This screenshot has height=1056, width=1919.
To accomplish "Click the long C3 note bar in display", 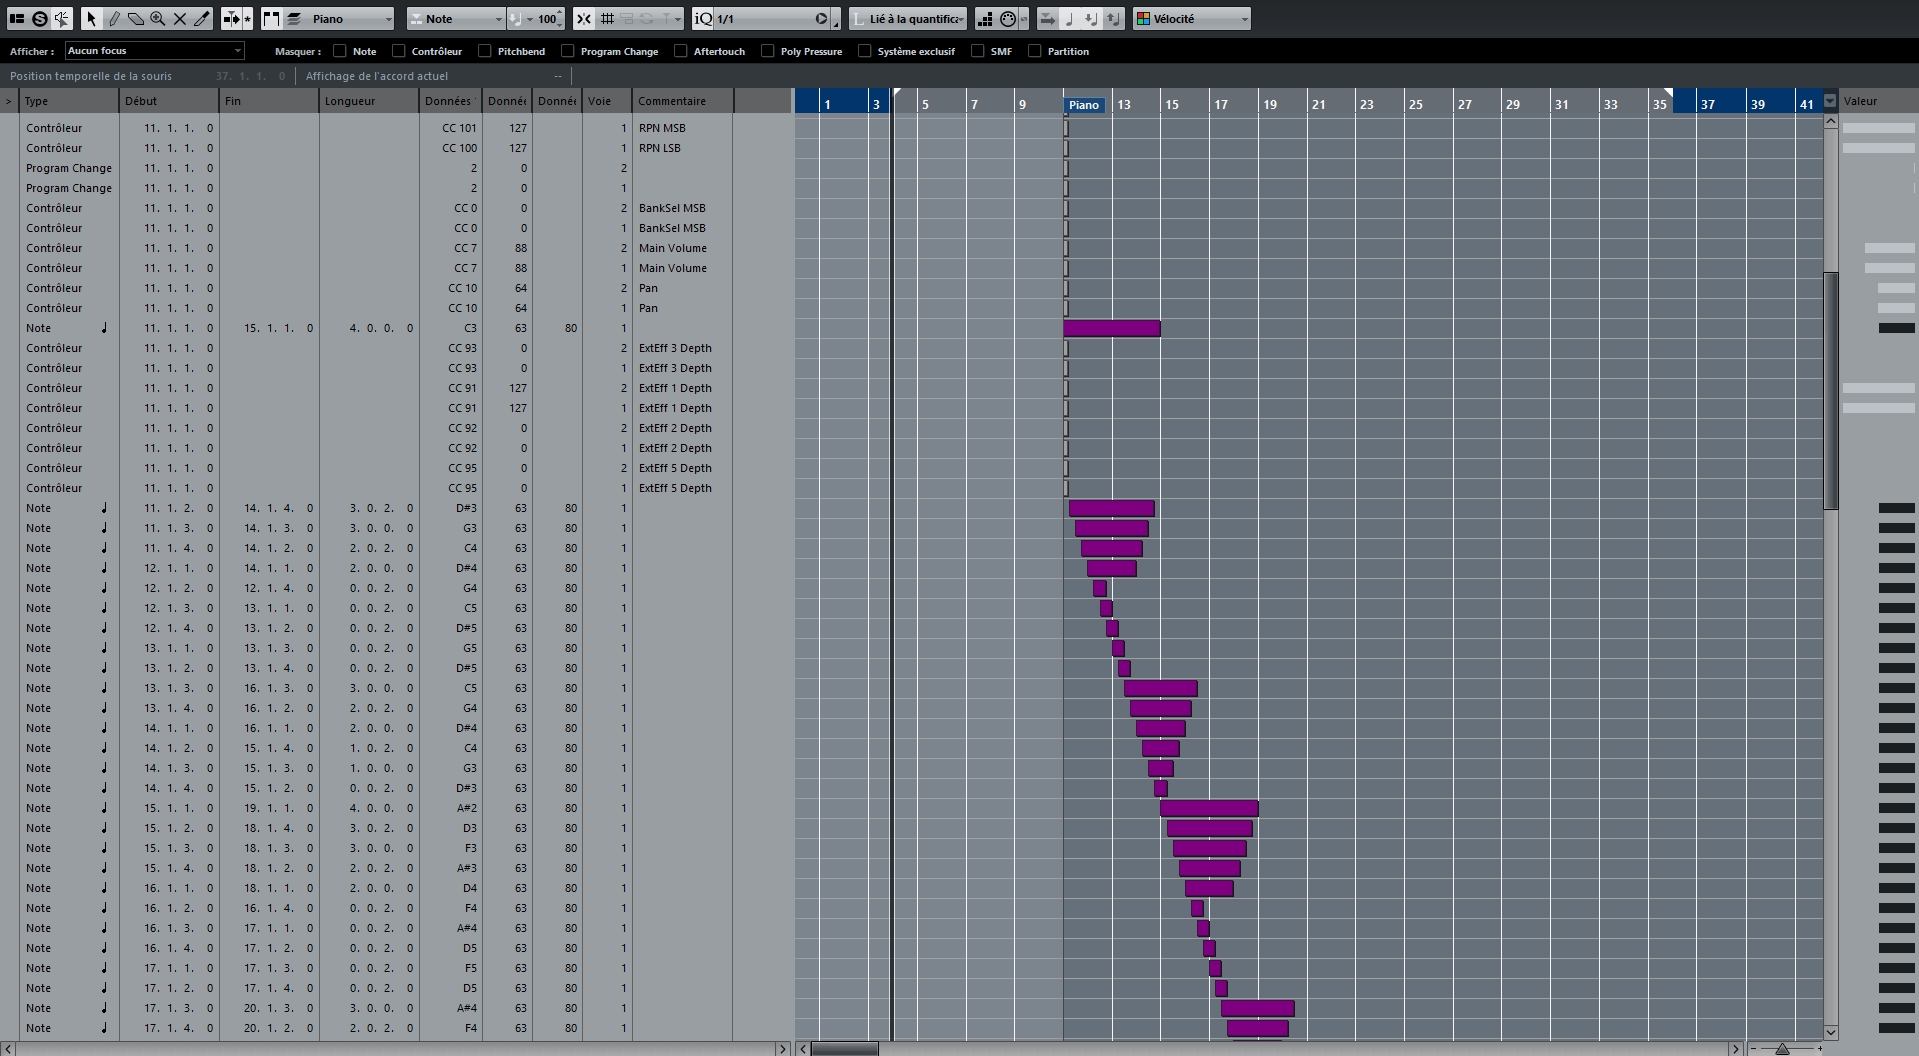I will click(x=1112, y=328).
